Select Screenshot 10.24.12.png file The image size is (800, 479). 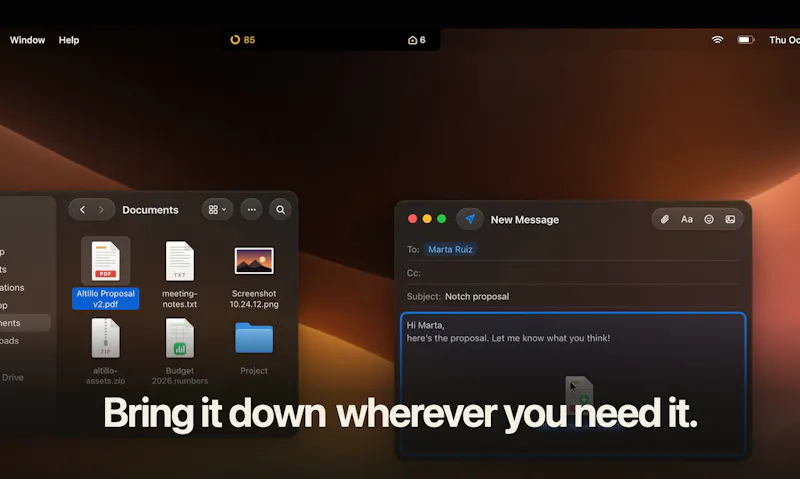(254, 275)
